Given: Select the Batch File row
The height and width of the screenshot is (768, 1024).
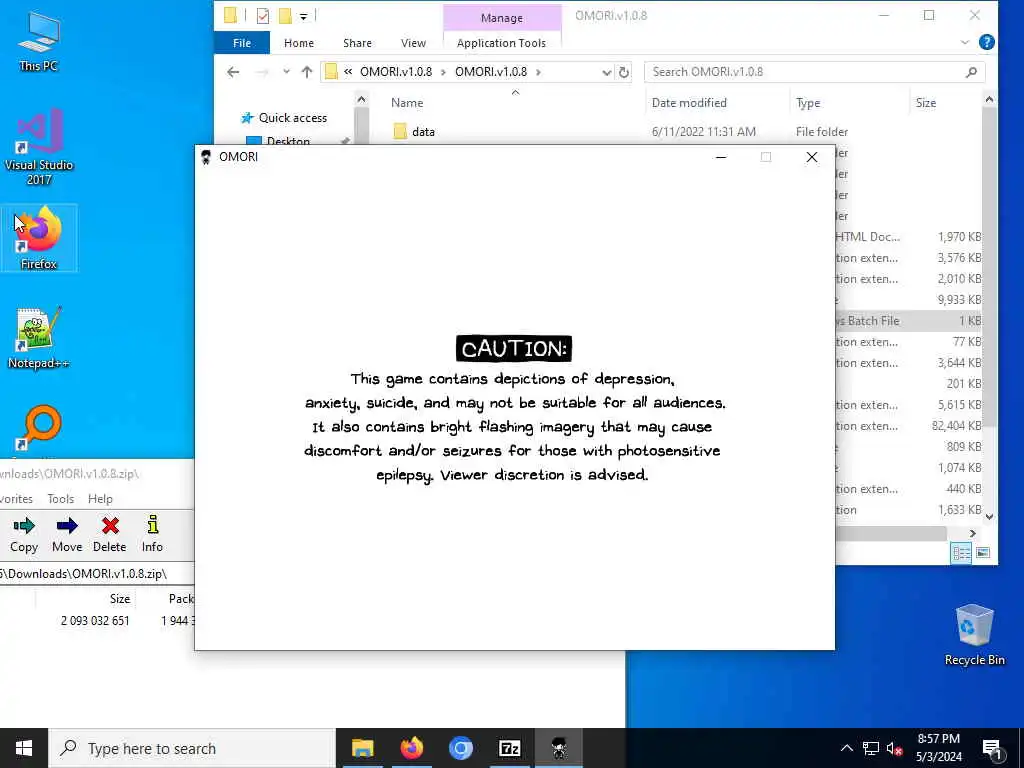Looking at the screenshot, I should [908, 321].
